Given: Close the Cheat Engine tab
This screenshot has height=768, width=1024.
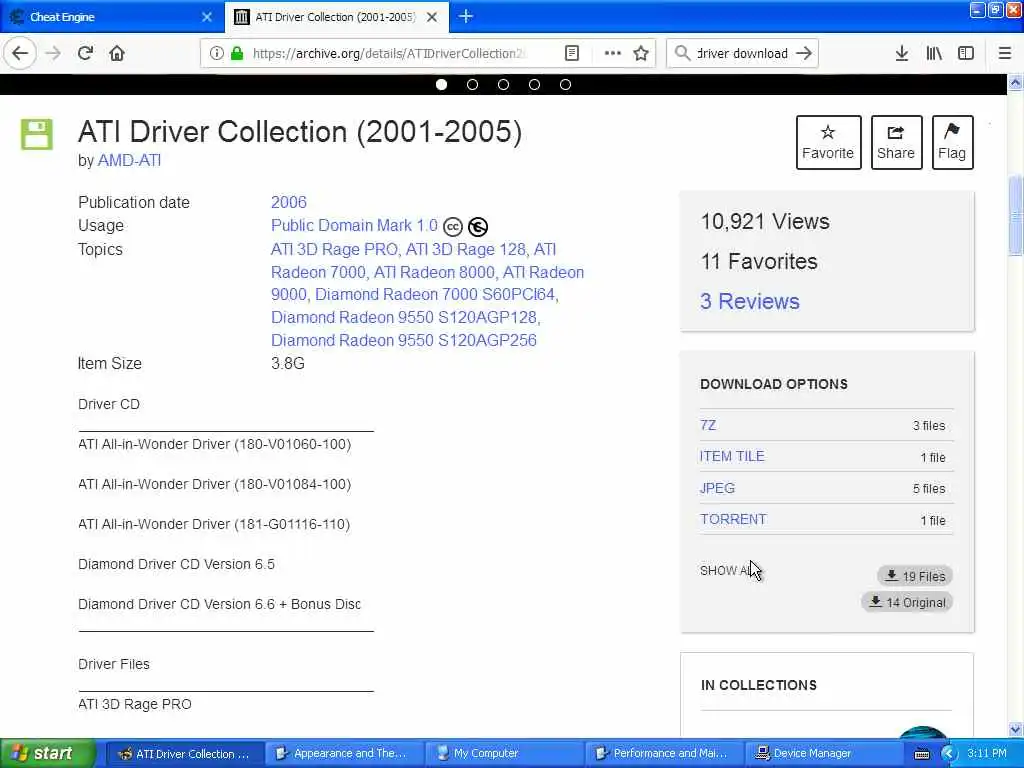Looking at the screenshot, I should tap(207, 17).
